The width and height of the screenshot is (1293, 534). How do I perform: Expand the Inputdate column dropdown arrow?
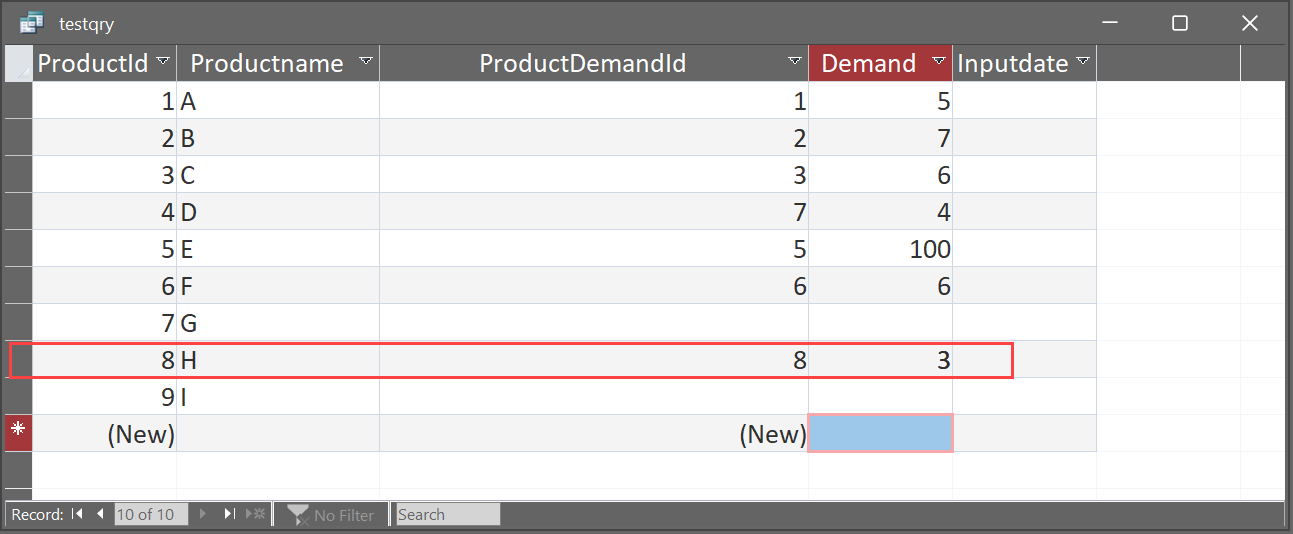click(1083, 62)
